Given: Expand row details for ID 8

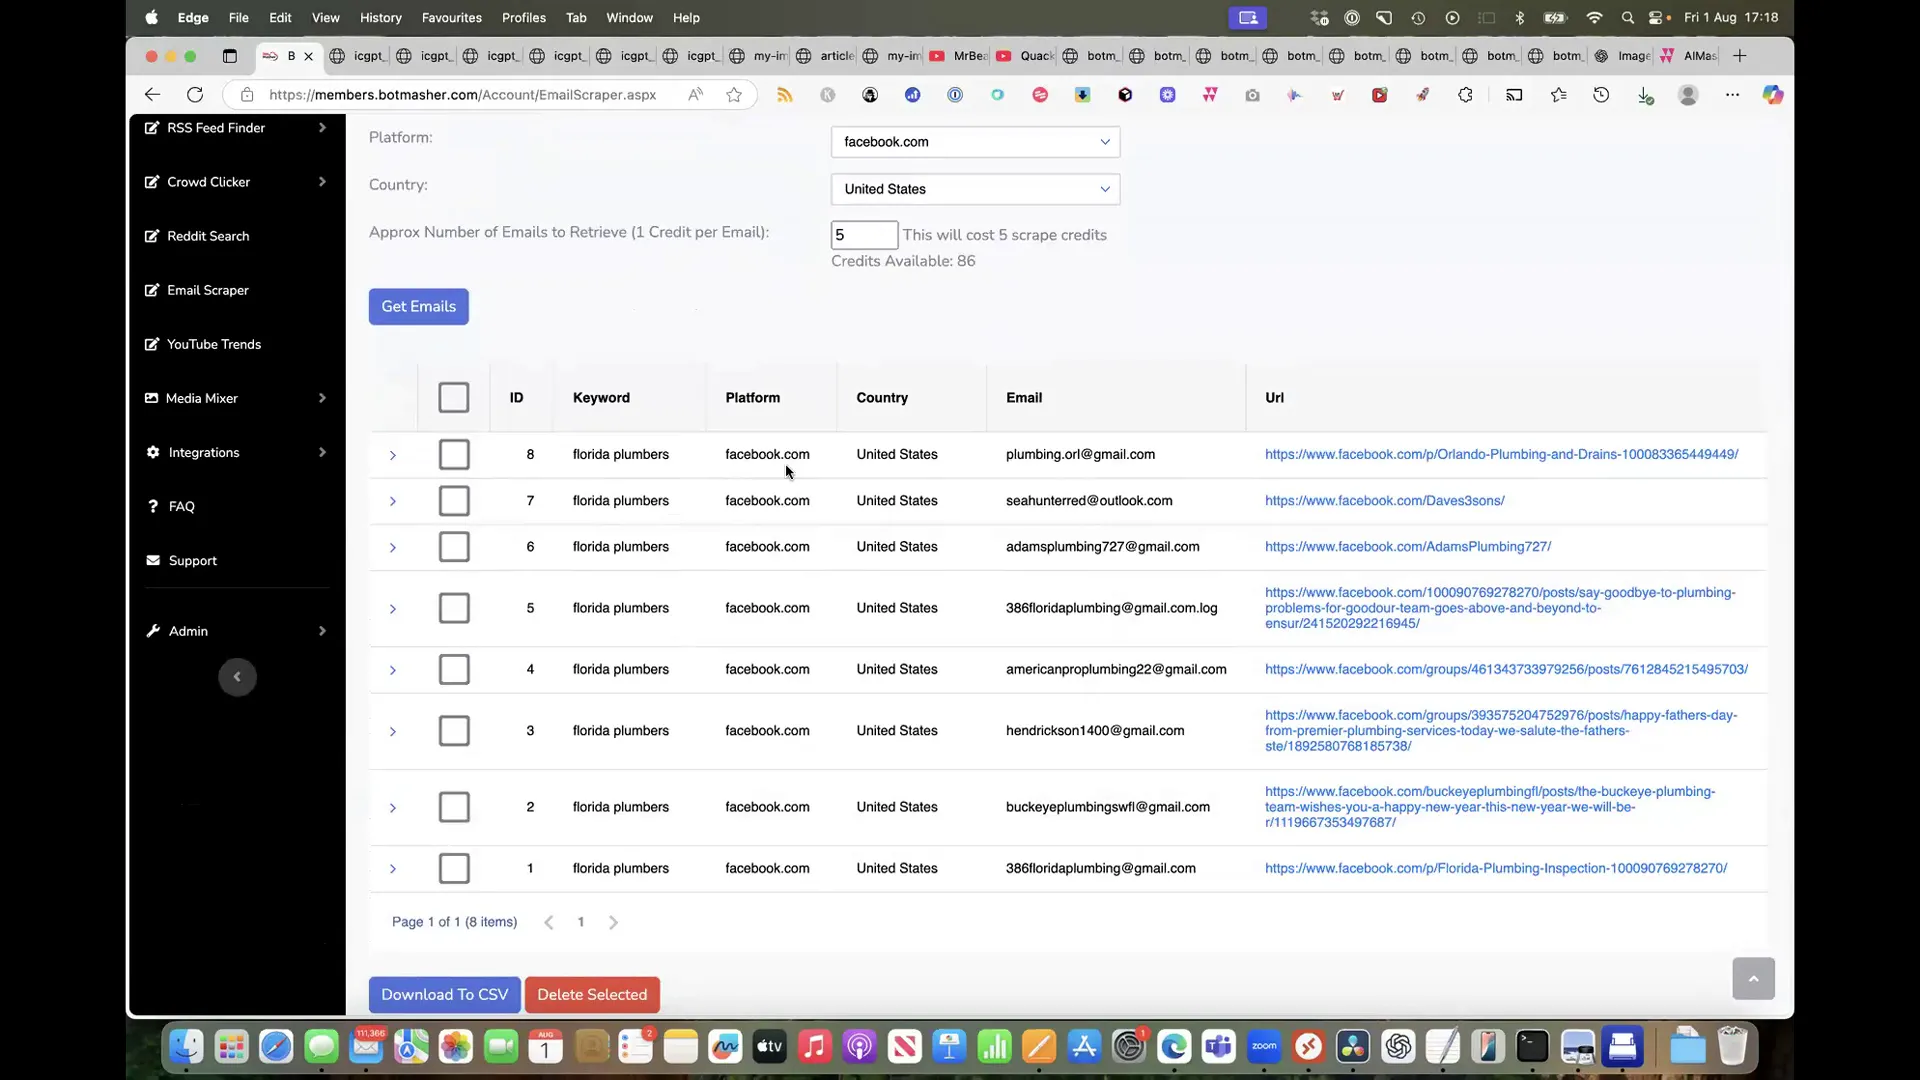Looking at the screenshot, I should coord(393,455).
